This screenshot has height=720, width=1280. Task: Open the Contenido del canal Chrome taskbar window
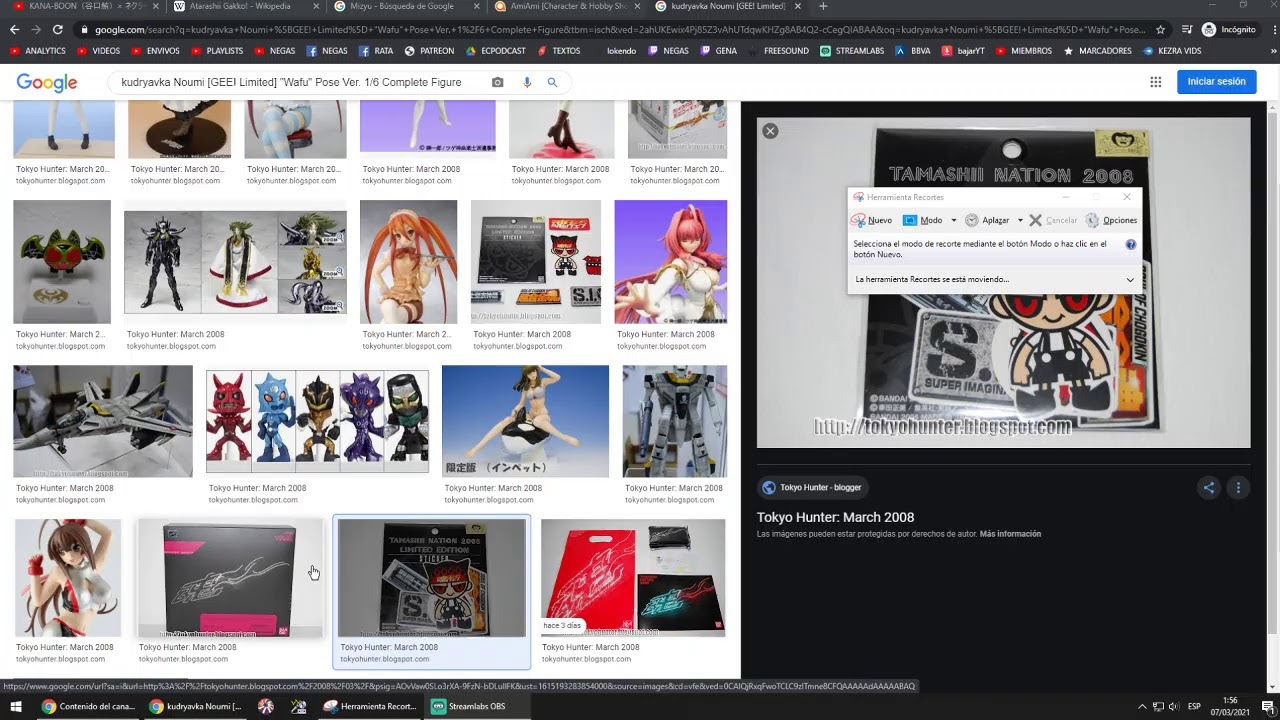pyautogui.click(x=88, y=706)
